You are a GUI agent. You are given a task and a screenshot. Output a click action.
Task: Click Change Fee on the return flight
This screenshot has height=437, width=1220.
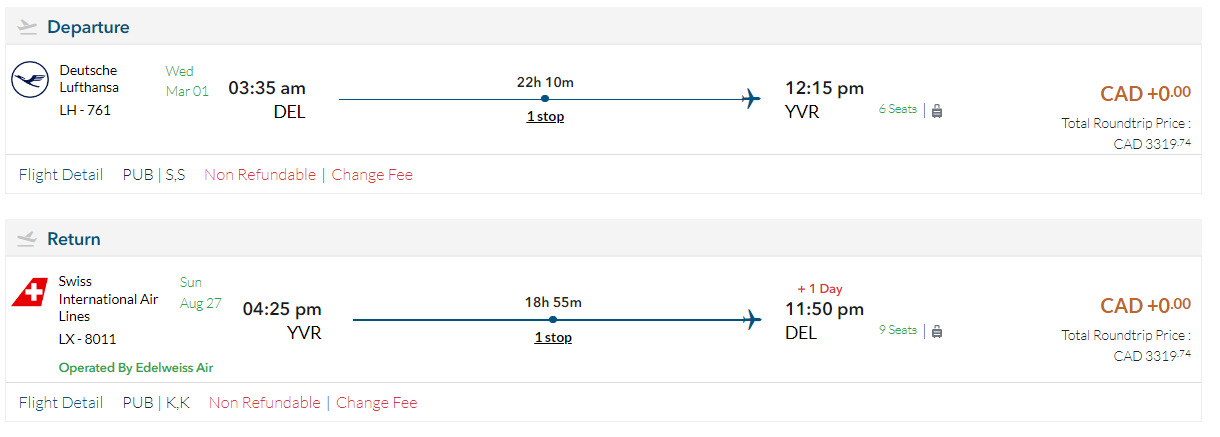tap(376, 403)
